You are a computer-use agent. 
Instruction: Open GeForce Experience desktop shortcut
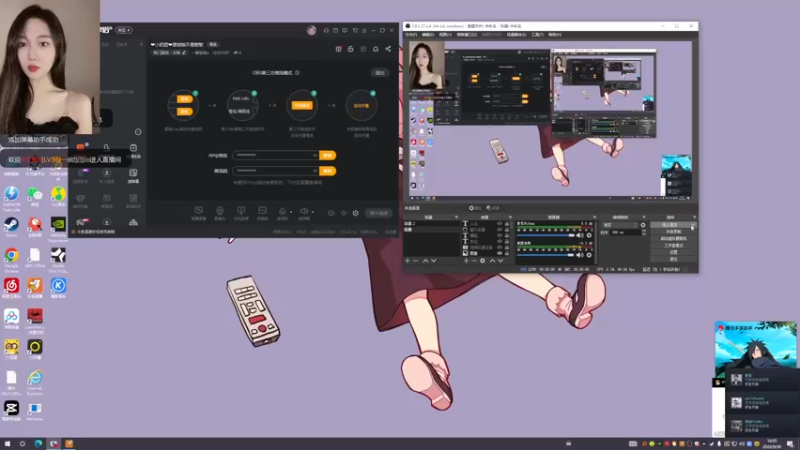coord(58,228)
